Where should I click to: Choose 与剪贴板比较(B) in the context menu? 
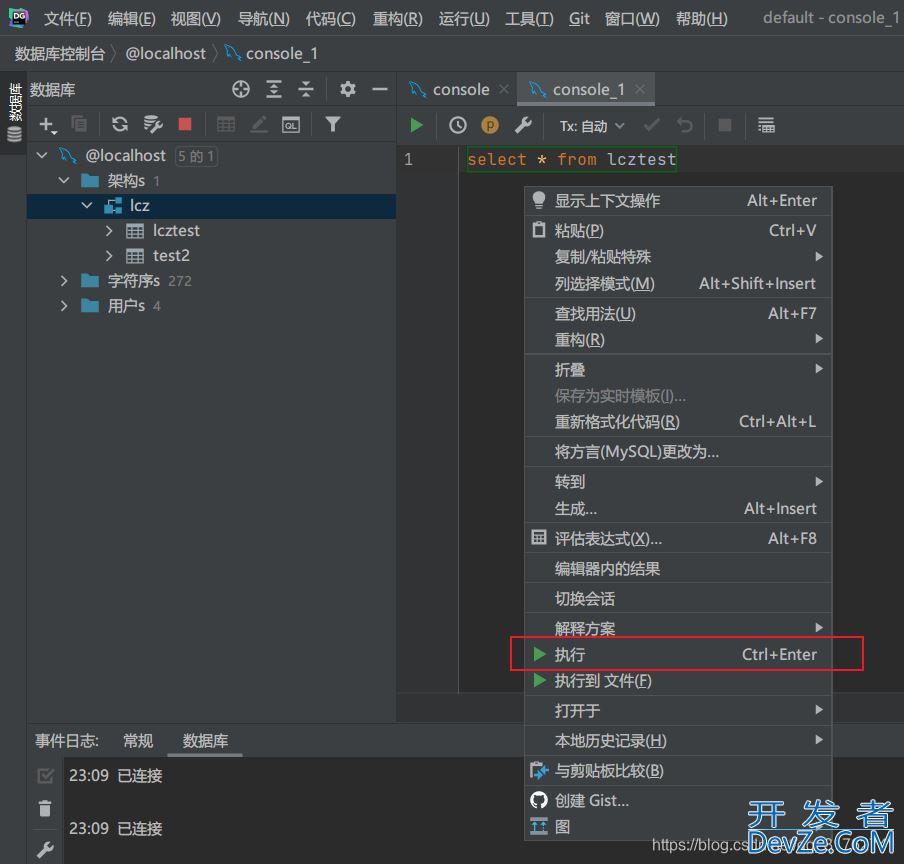[x=678, y=771]
